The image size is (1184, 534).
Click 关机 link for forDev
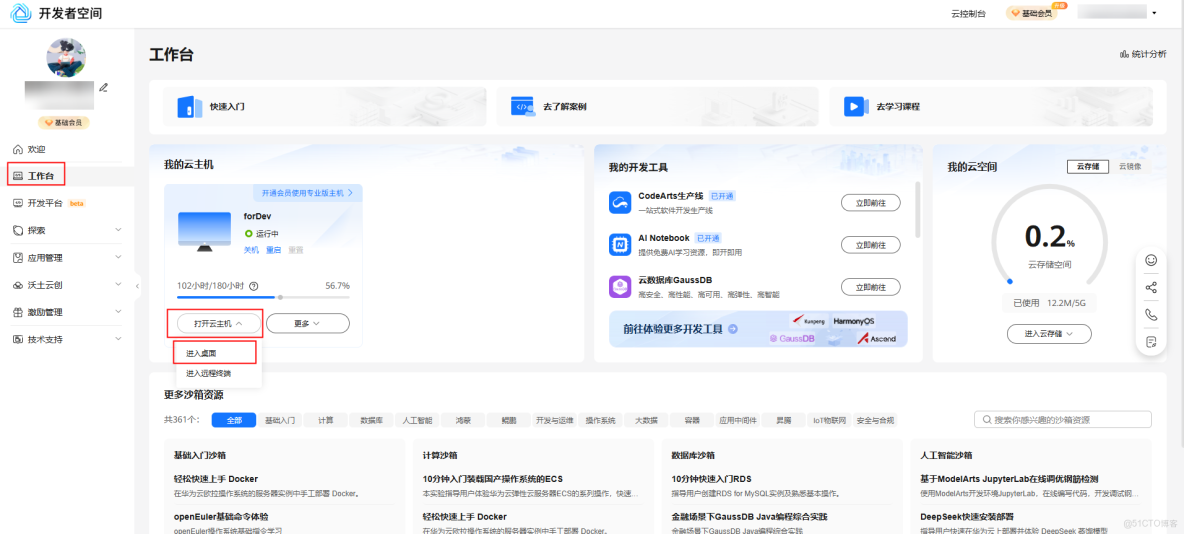tap(251, 249)
